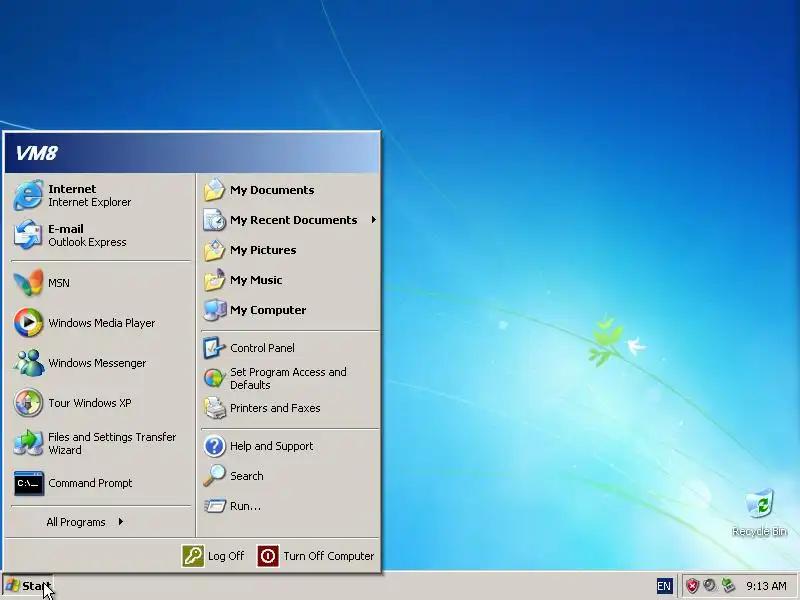This screenshot has height=600, width=800.
Task: Open Printers and Faxes icon
Action: tap(214, 408)
